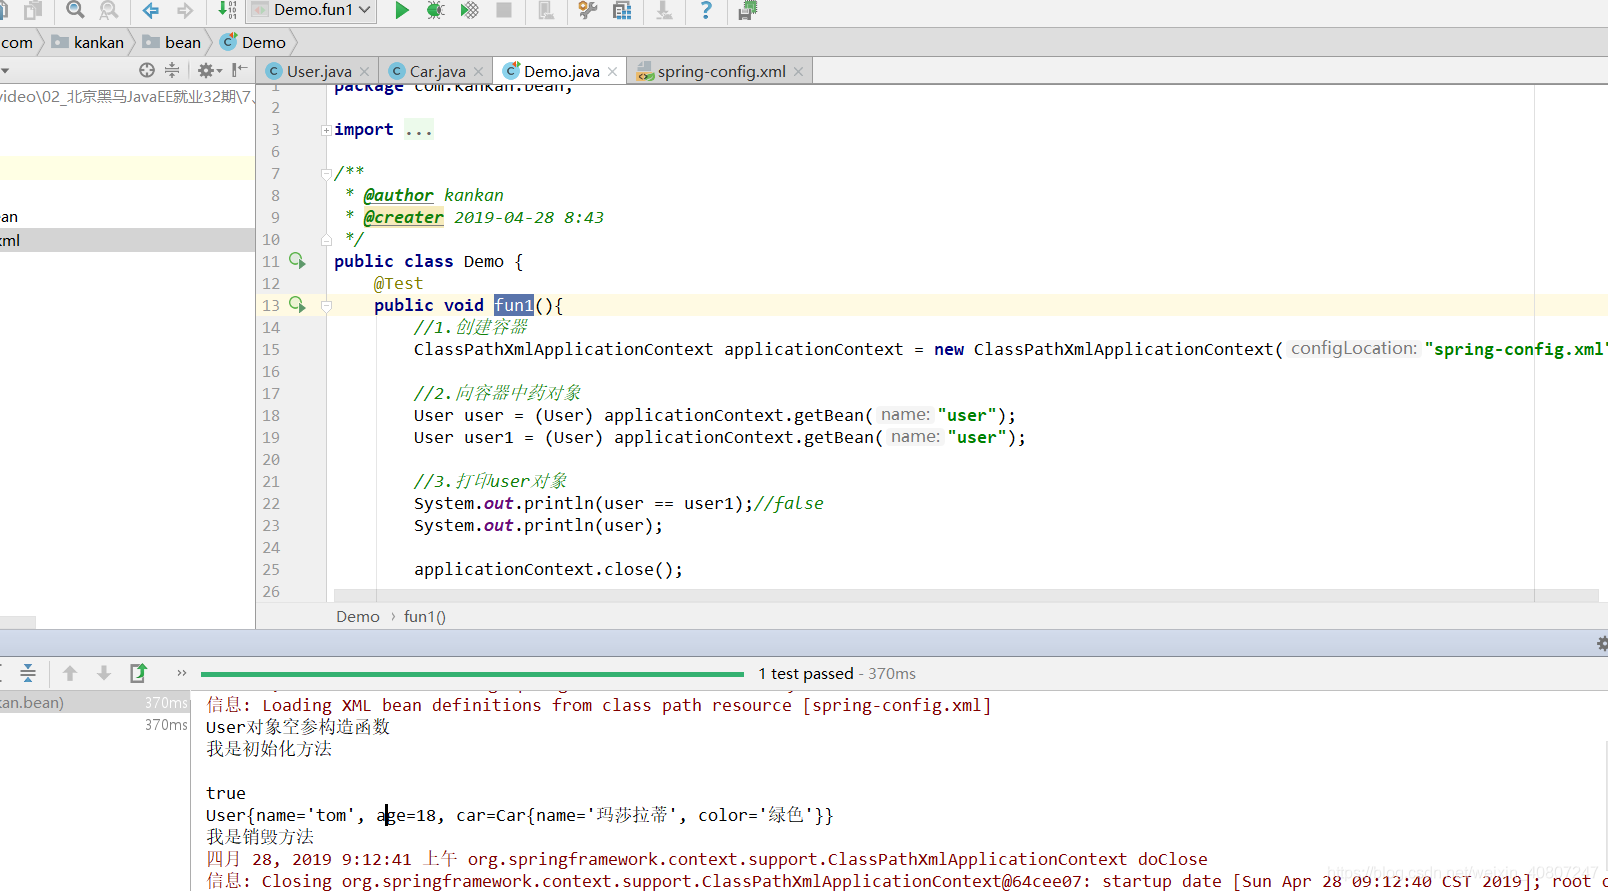Go to previous failed test arrow

[70, 673]
